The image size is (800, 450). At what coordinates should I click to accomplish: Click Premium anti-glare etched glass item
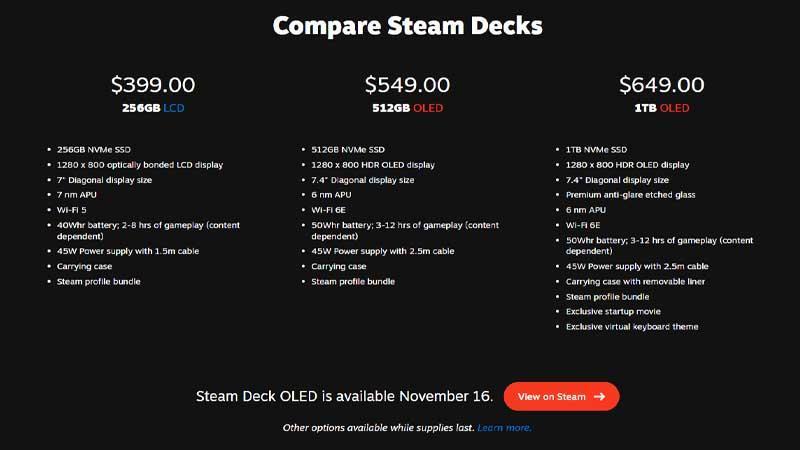click(x=630, y=195)
